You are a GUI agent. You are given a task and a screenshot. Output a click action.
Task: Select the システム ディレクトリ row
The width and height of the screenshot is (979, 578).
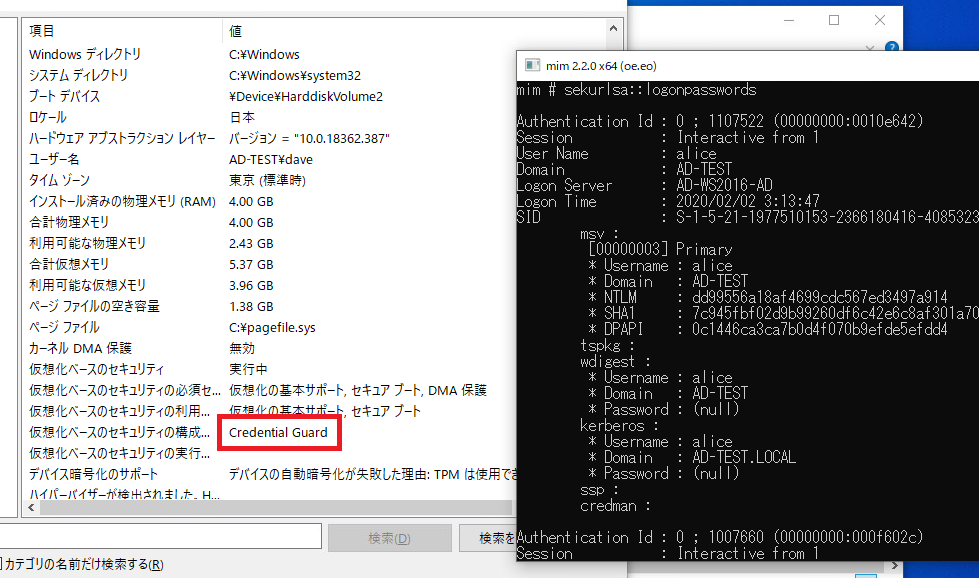[x=272, y=76]
